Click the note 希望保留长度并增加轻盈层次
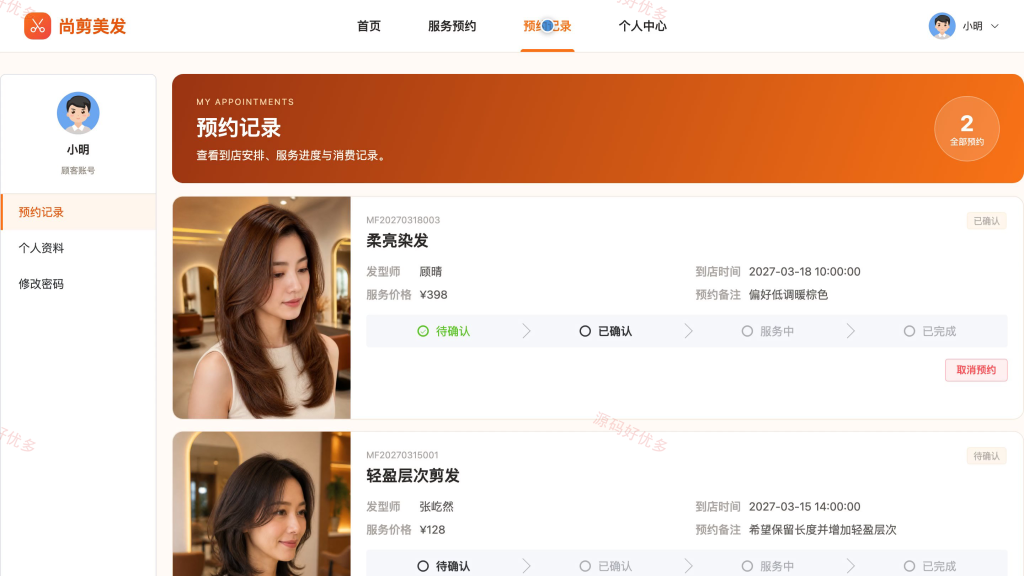The height and width of the screenshot is (576, 1024). [x=822, y=530]
